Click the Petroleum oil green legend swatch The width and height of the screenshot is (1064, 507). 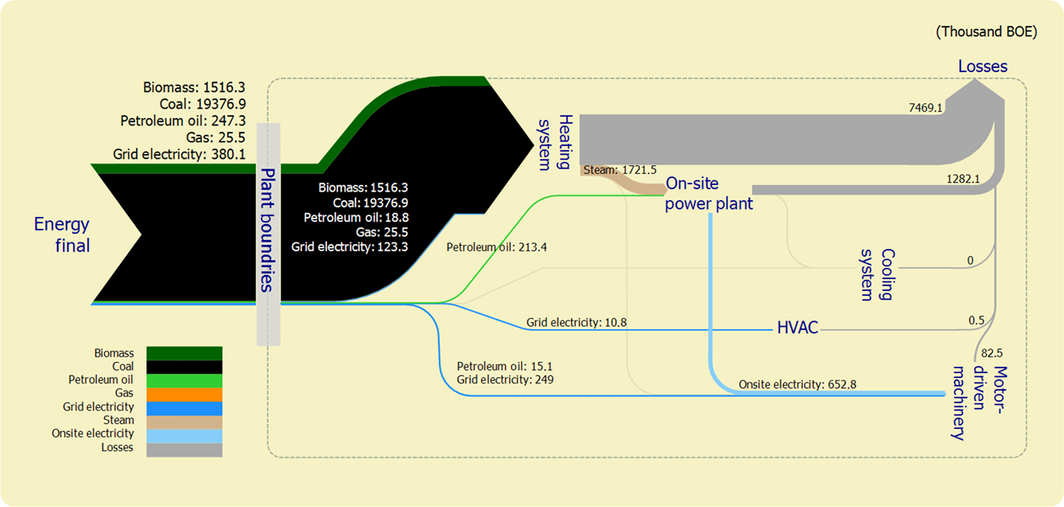[x=184, y=380]
